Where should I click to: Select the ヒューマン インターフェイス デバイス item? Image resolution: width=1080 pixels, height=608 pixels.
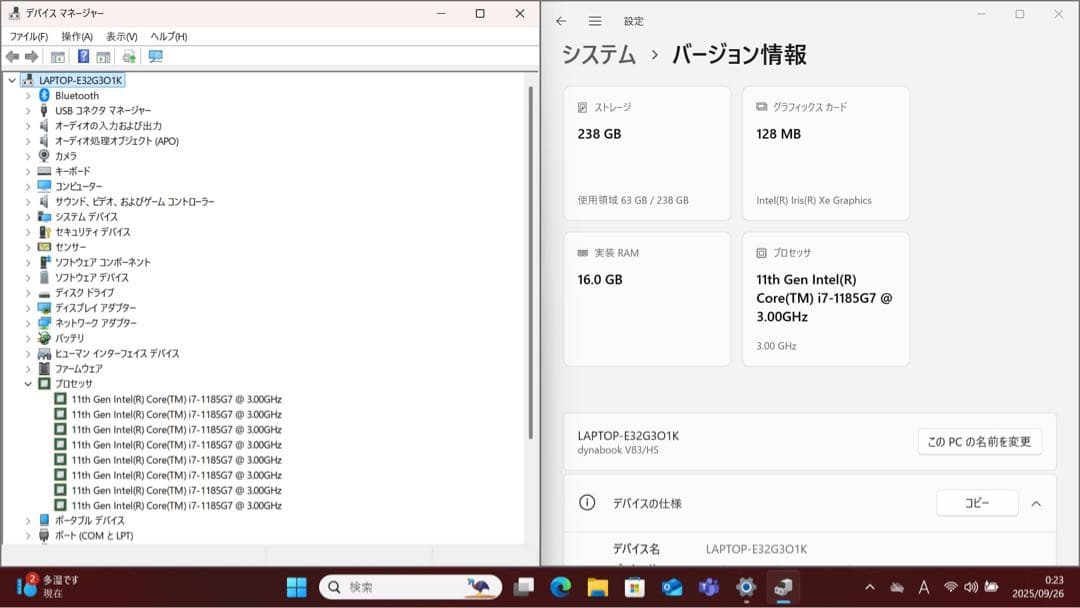tap(117, 353)
